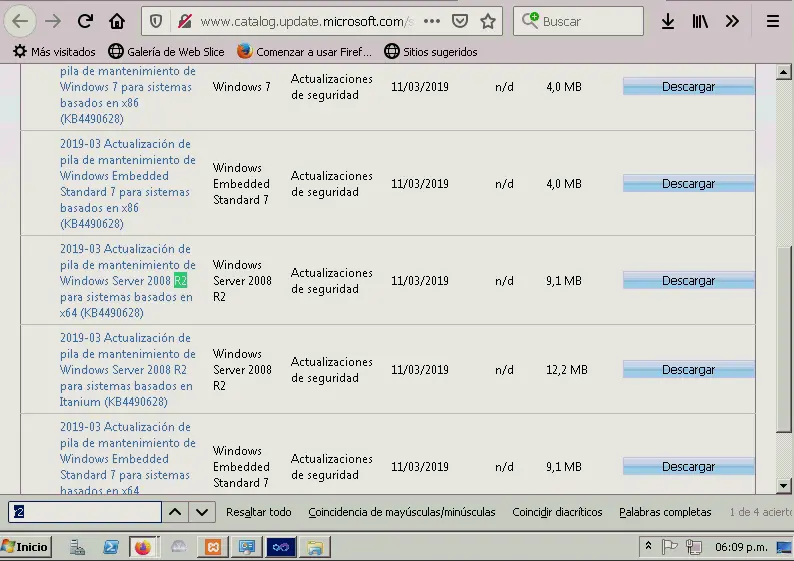Open Windows 7 x86 KB4490628 update link
Image resolution: width=794 pixels, height=561 pixels.
(128, 95)
